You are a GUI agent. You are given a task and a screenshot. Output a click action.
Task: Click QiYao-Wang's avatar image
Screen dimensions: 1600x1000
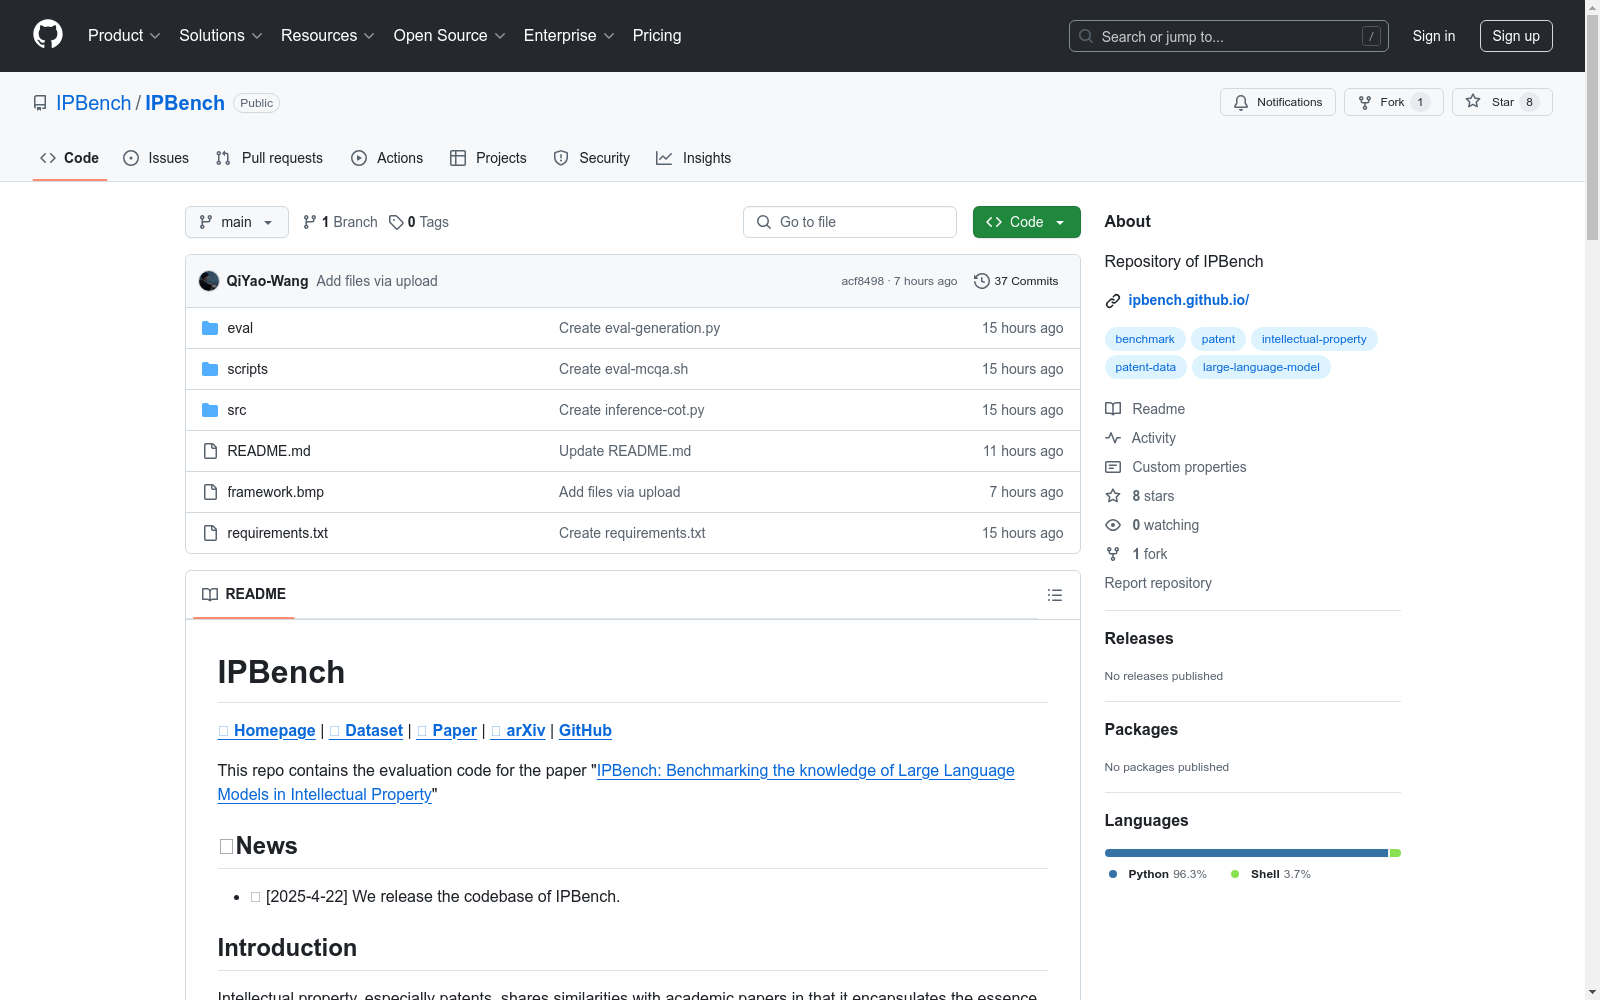(x=209, y=281)
